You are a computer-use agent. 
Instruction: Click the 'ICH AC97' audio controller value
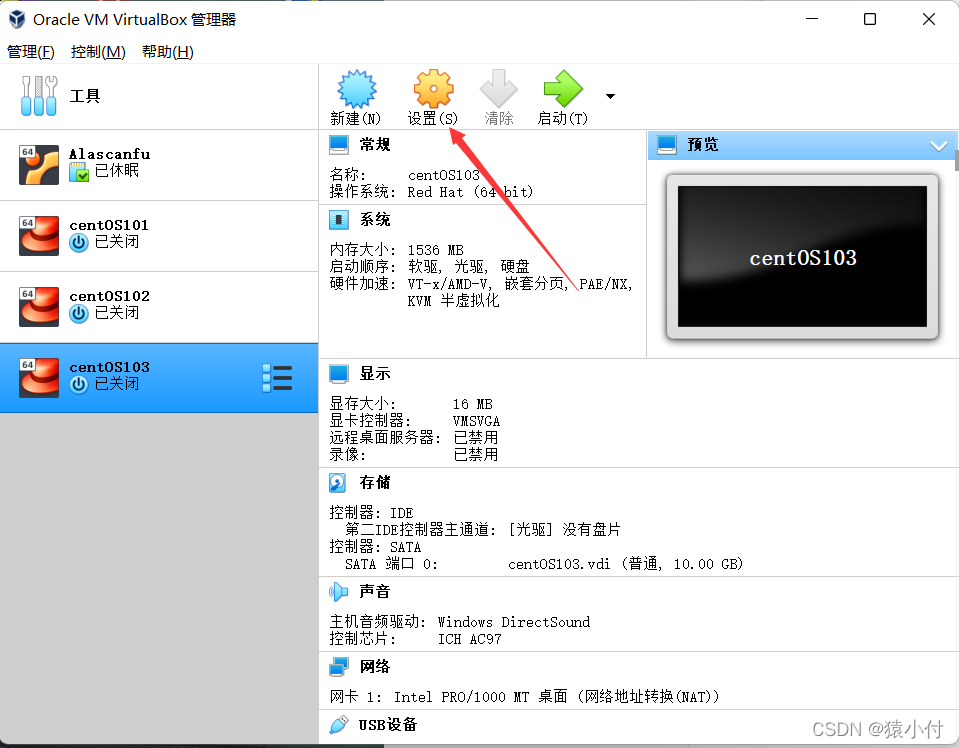click(470, 639)
